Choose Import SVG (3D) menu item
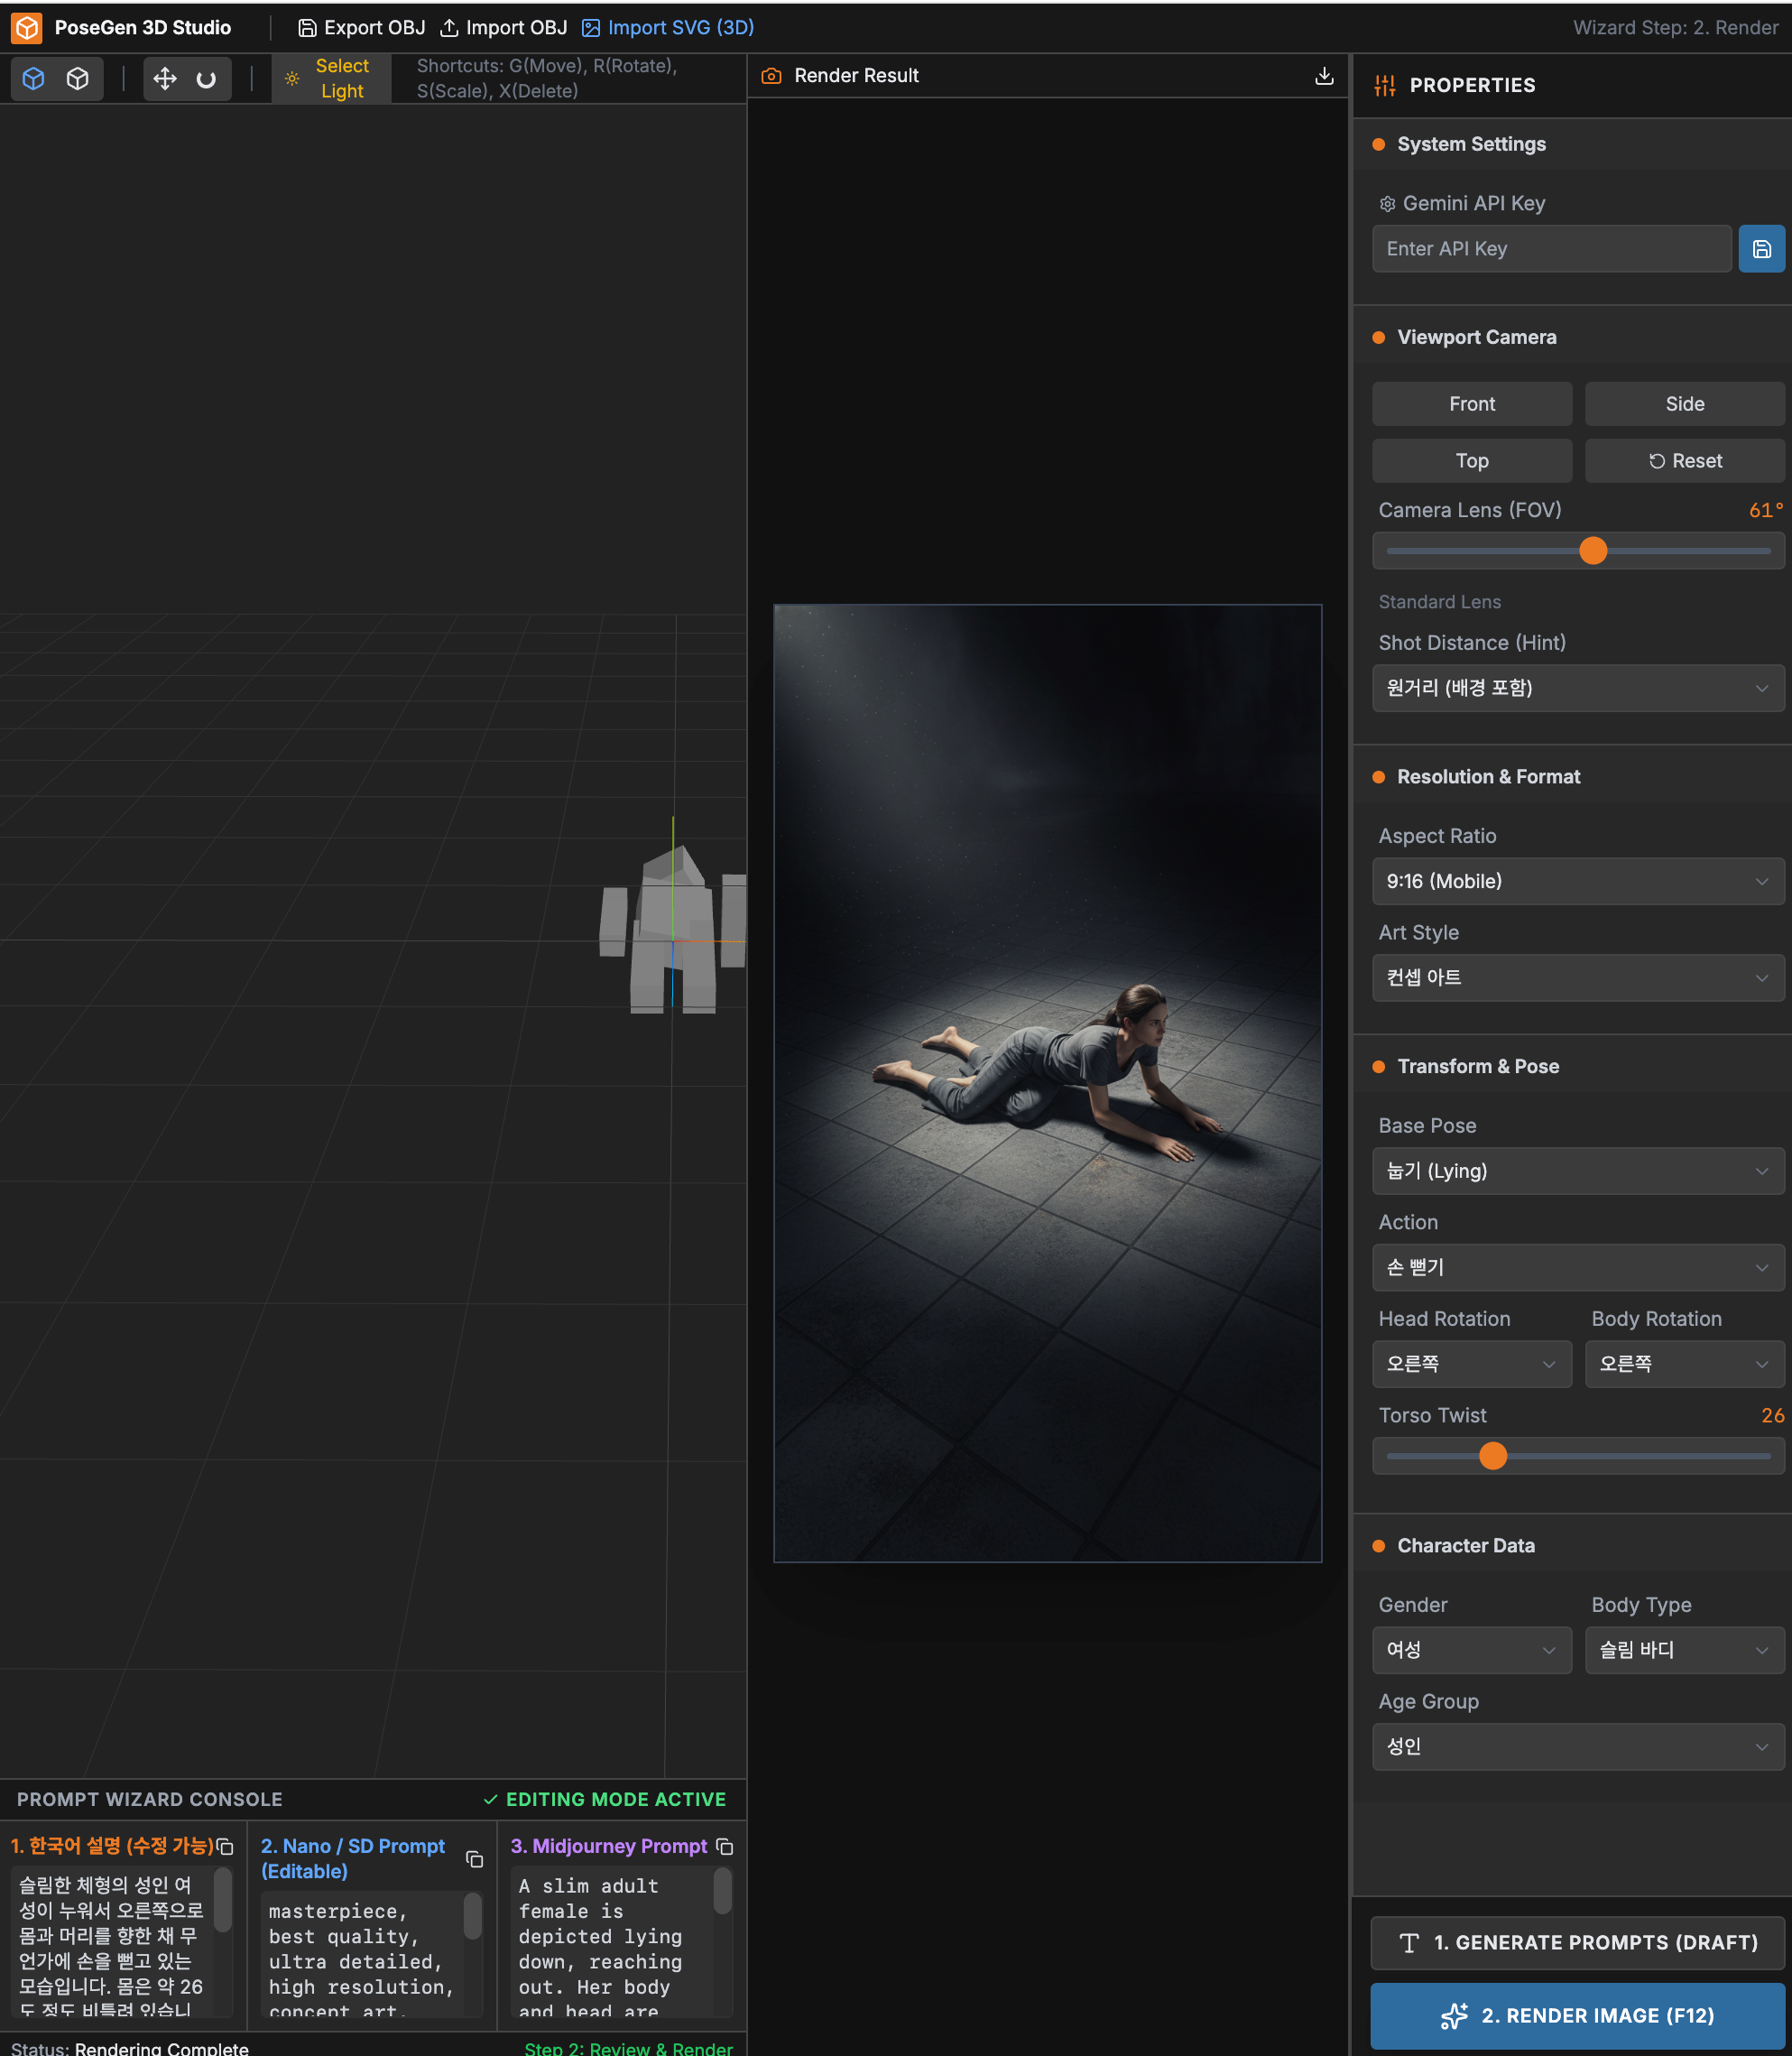Screen dimensions: 1792x2056 tap(668, 27)
